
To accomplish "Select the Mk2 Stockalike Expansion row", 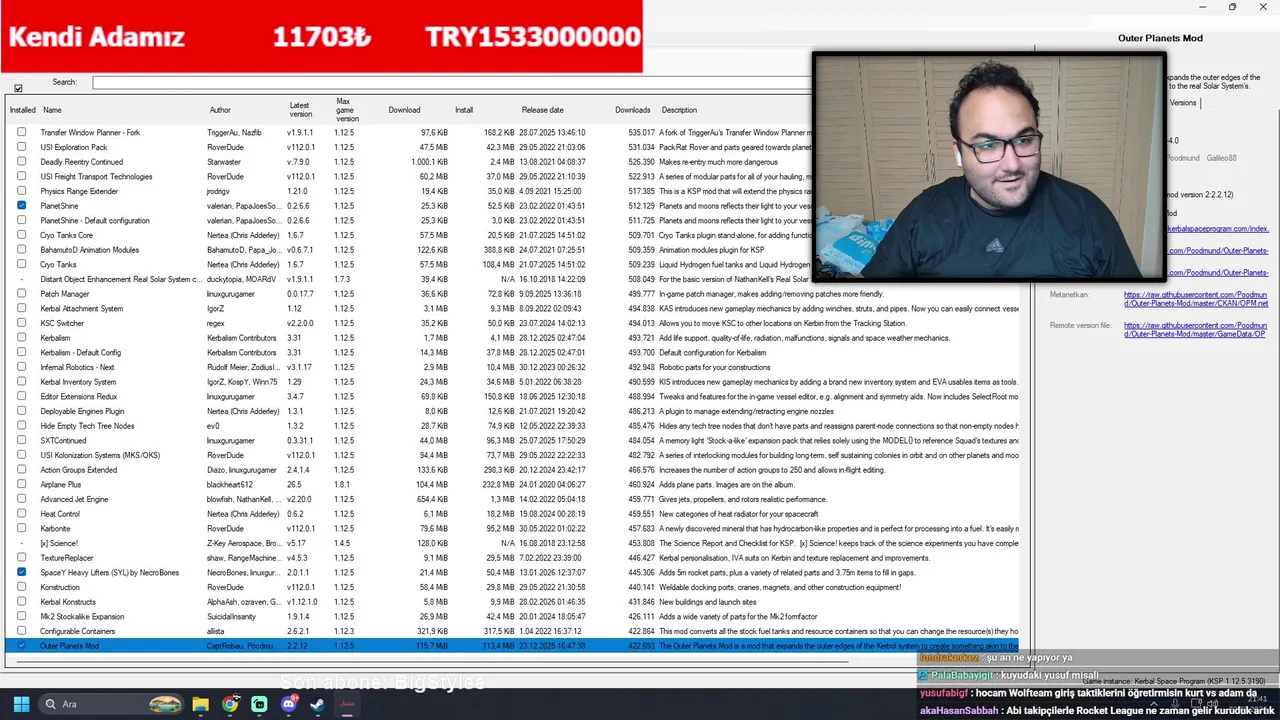I will click(x=514, y=616).
